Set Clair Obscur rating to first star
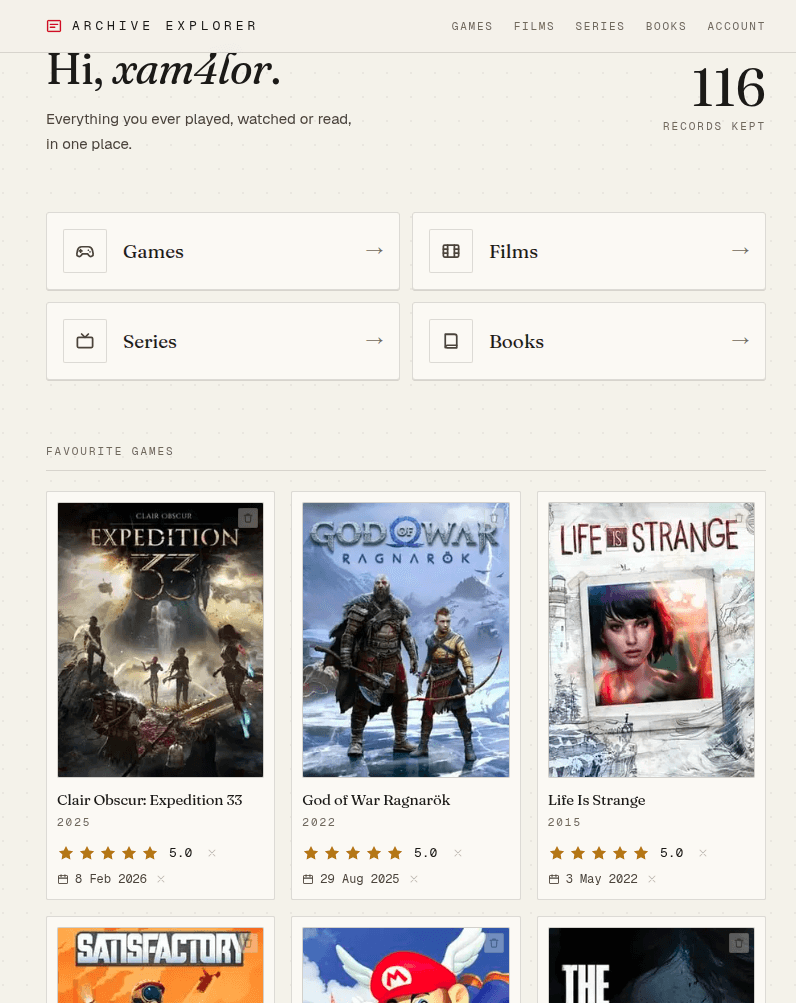The height and width of the screenshot is (1003, 796). (66, 853)
